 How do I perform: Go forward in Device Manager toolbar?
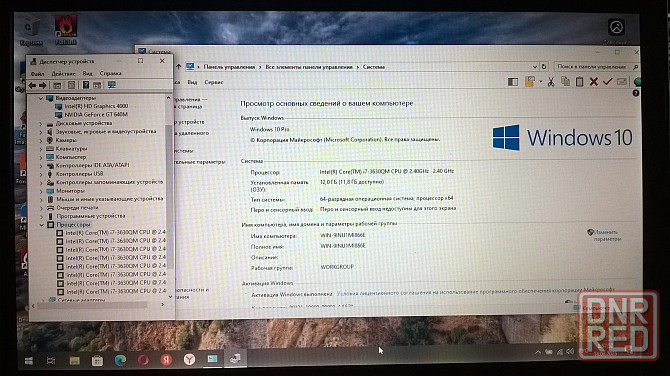(x=42, y=85)
